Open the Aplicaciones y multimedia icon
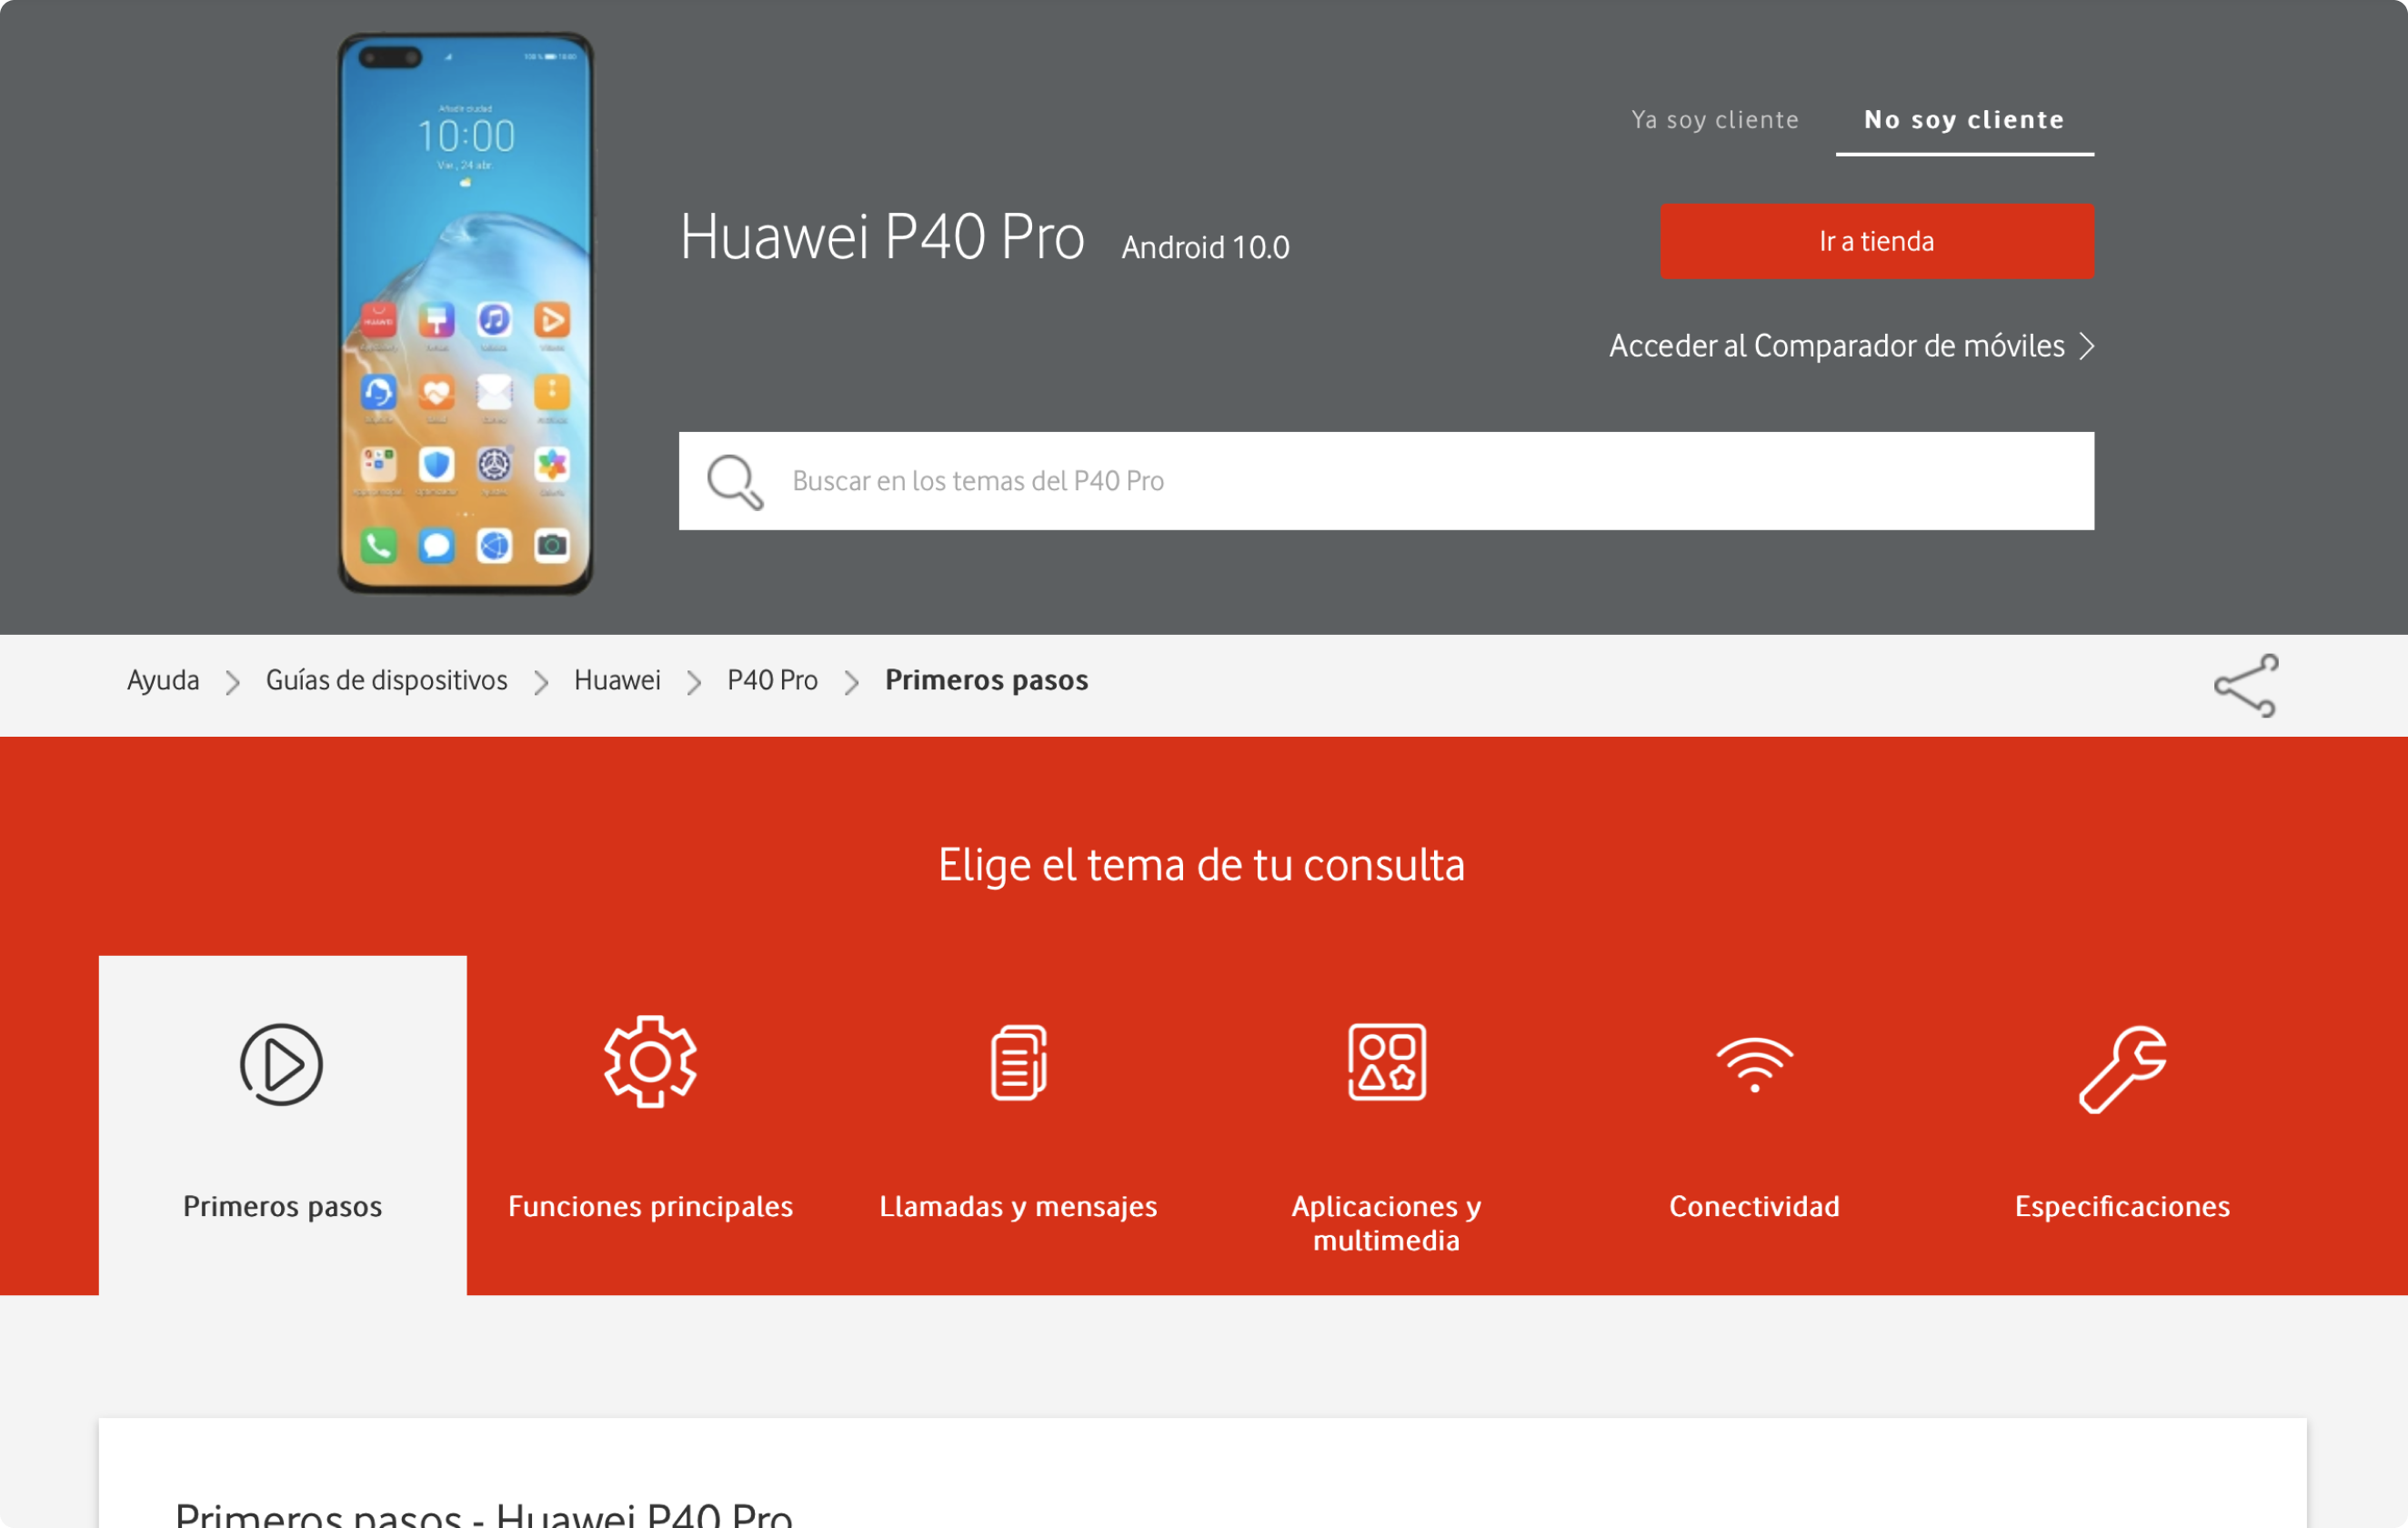 click(x=1386, y=1062)
